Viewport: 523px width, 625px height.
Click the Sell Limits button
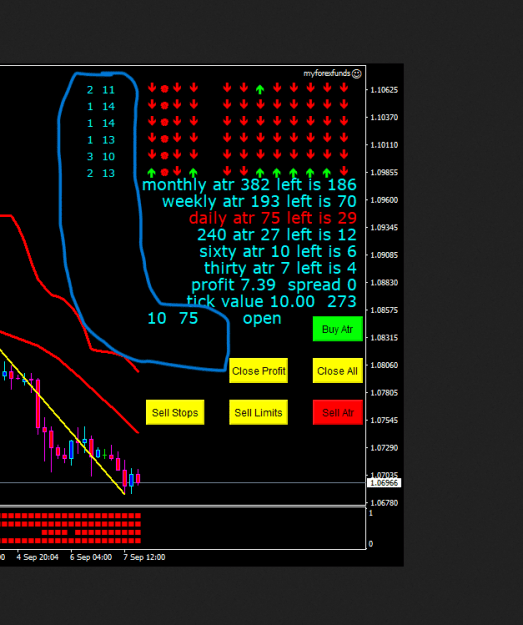pos(258,412)
